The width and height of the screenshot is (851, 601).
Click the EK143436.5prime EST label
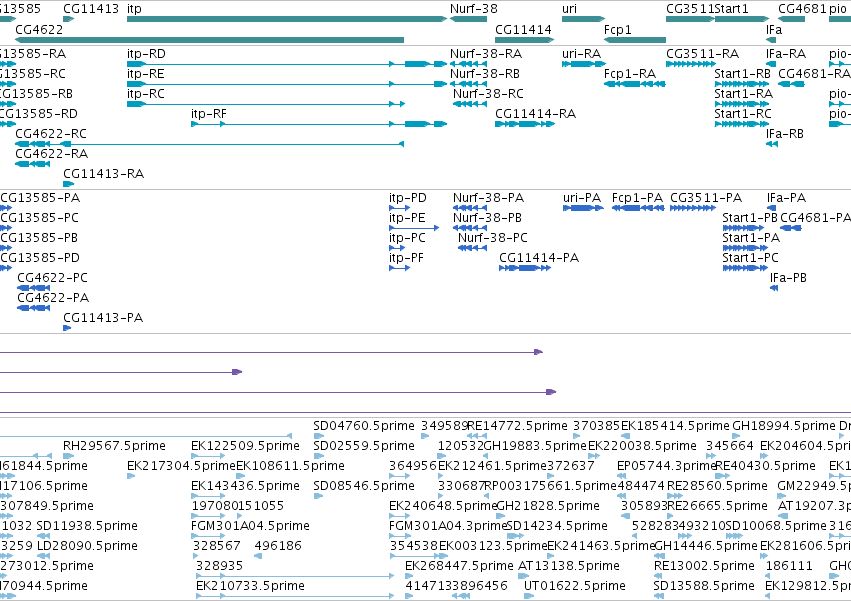pos(245,486)
